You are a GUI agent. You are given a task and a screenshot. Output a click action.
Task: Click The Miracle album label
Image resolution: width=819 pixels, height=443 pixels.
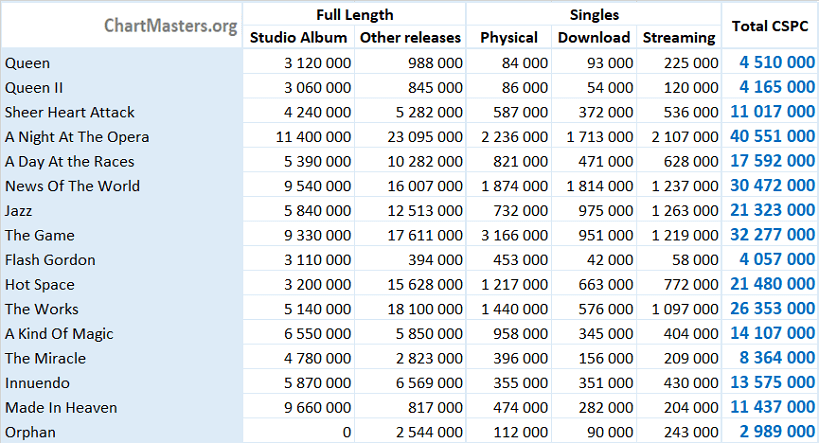click(x=45, y=358)
